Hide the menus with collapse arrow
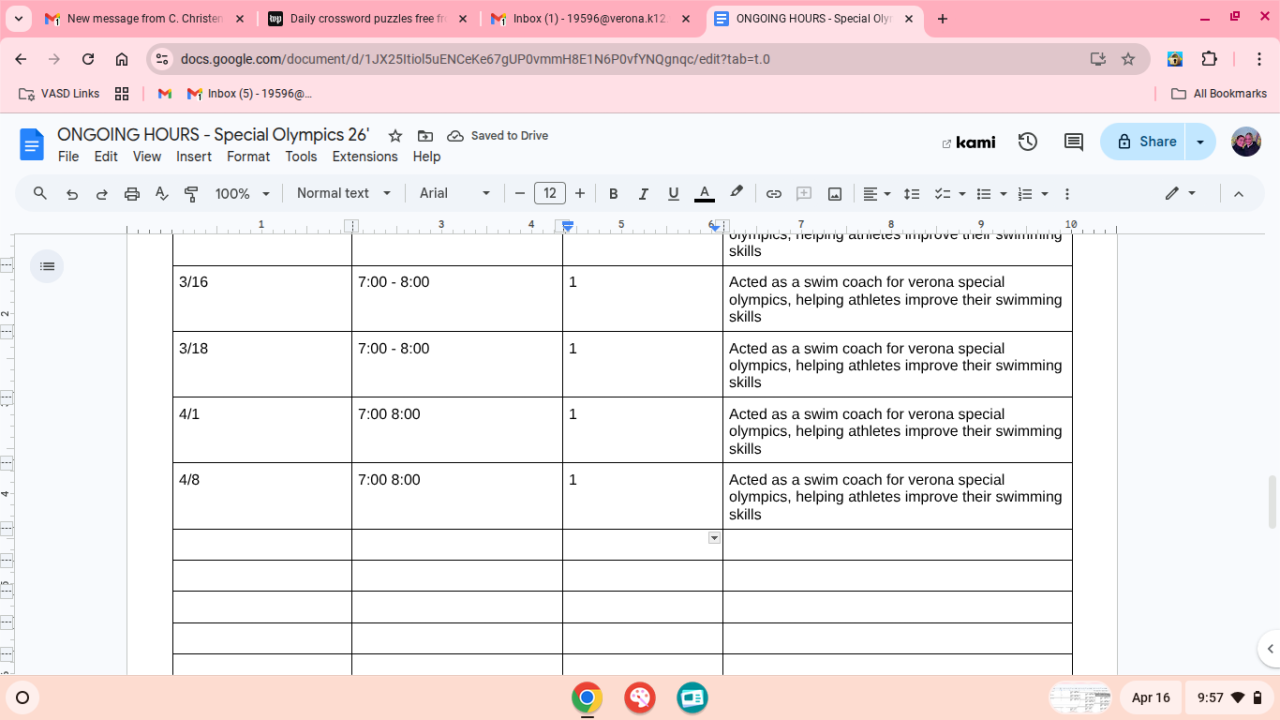Viewport: 1280px width, 720px height. [1238, 194]
